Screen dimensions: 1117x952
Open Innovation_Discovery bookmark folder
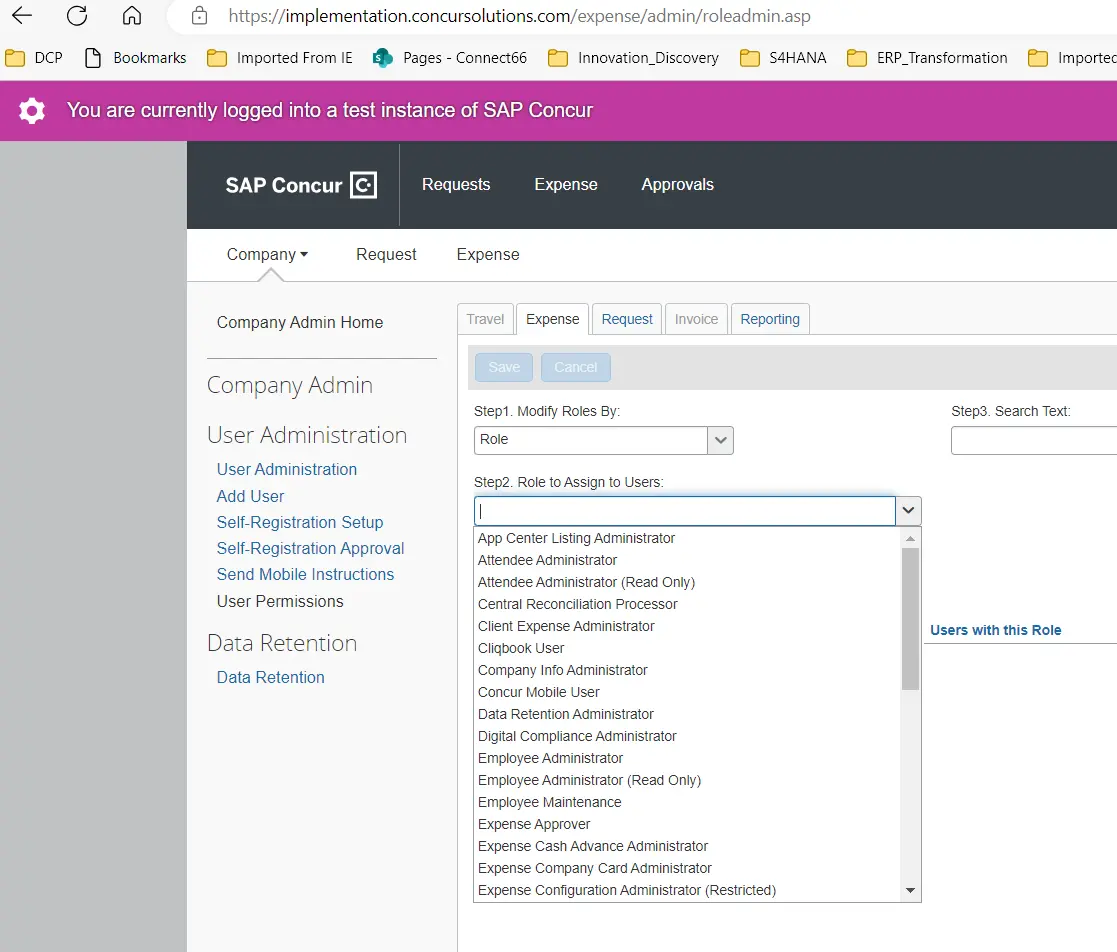point(633,58)
